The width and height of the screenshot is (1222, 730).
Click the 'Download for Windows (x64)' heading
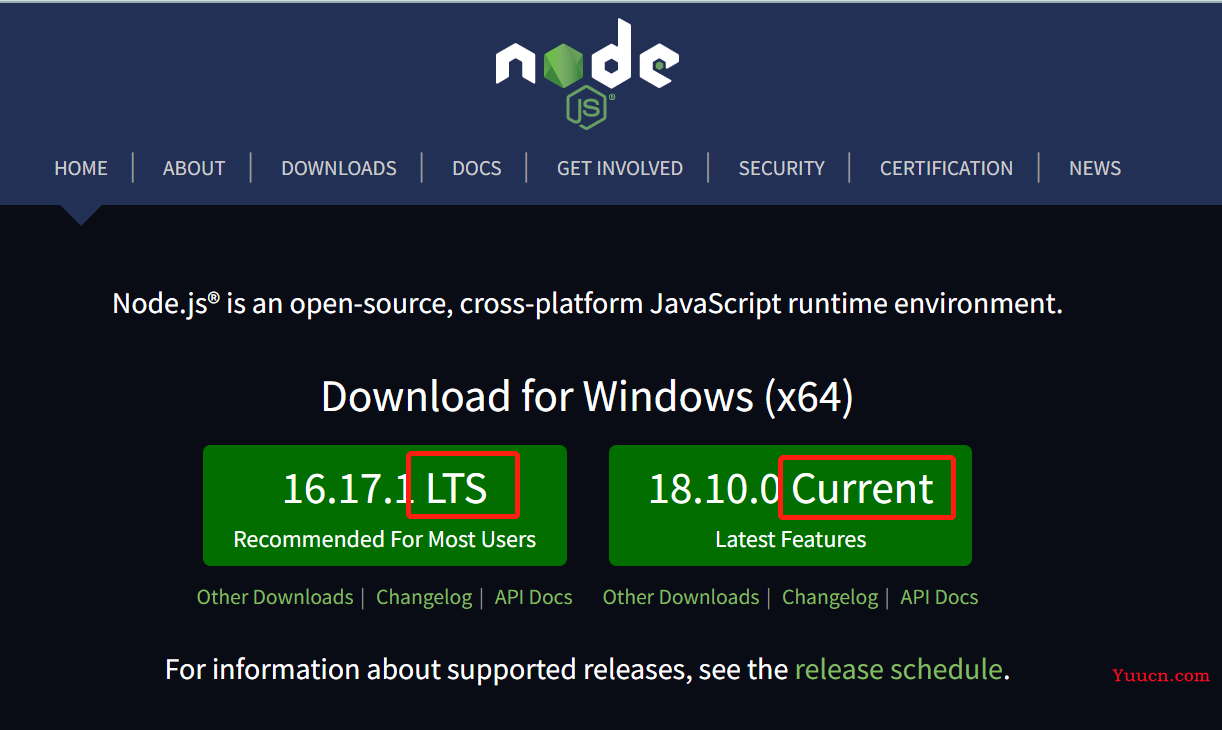pos(587,397)
